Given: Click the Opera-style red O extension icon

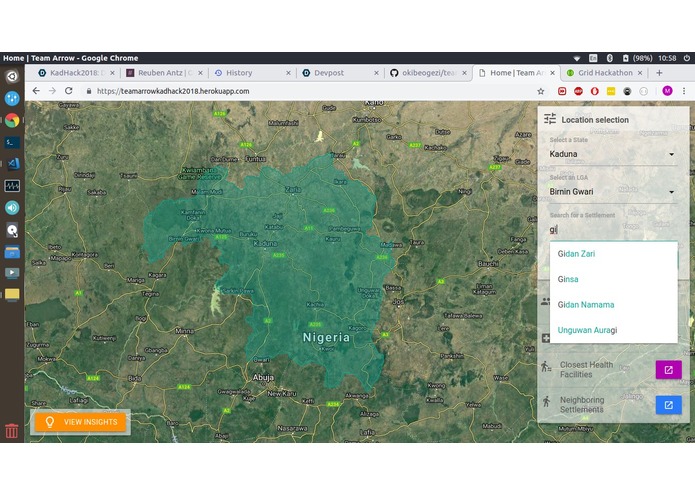Looking at the screenshot, I should pos(594,91).
